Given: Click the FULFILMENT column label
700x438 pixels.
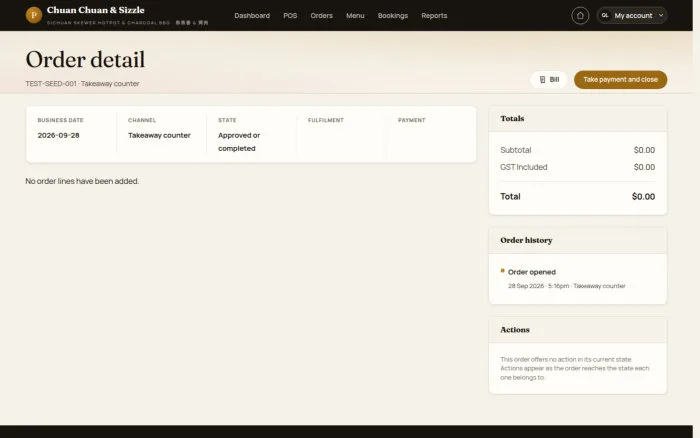Looking at the screenshot, I should 326,120.
